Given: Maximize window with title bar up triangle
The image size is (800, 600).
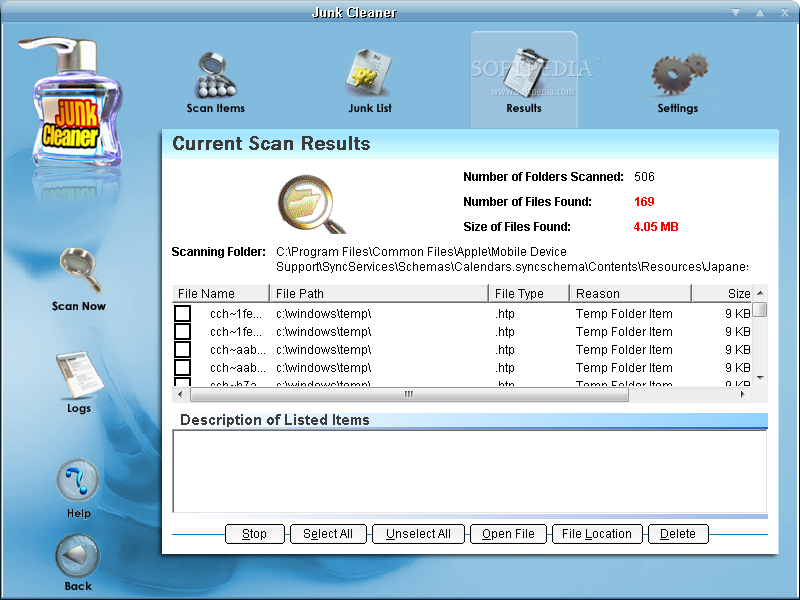Looking at the screenshot, I should coord(760,12).
